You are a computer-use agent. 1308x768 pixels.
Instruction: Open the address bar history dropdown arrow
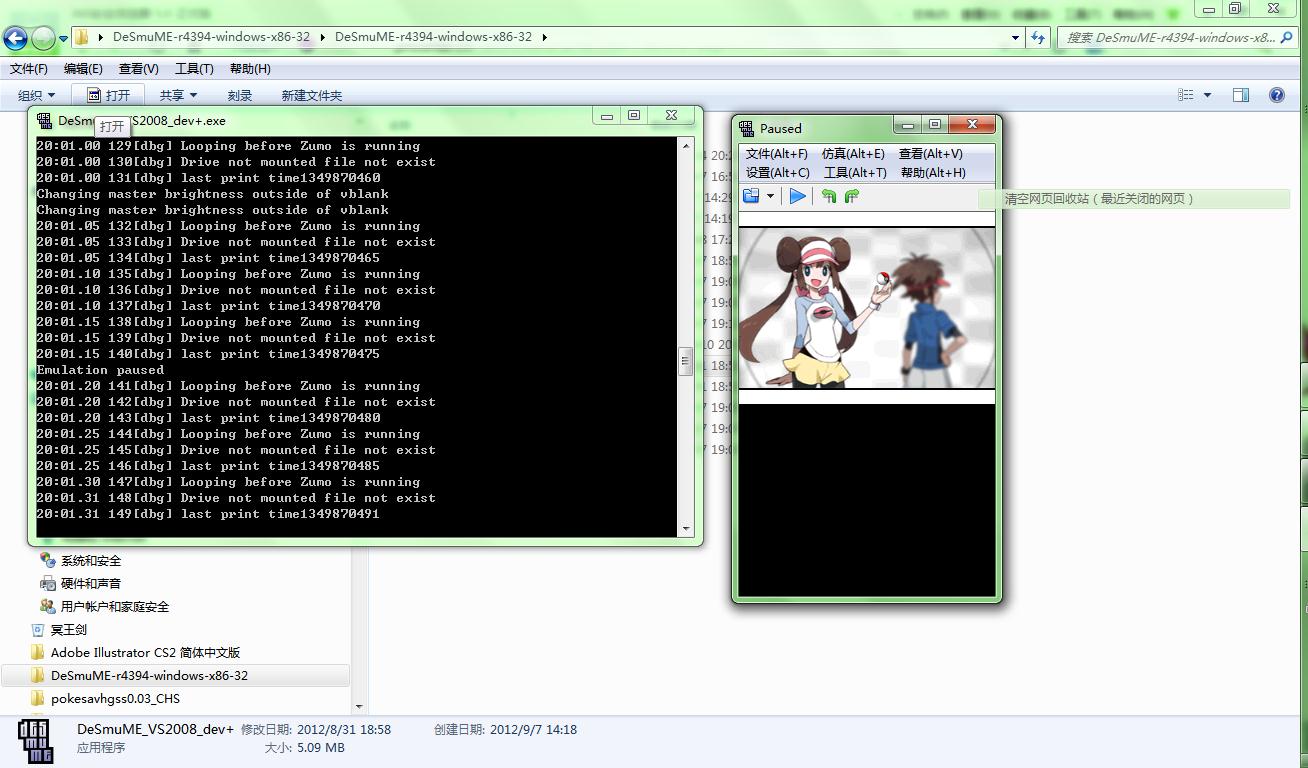[x=1015, y=38]
